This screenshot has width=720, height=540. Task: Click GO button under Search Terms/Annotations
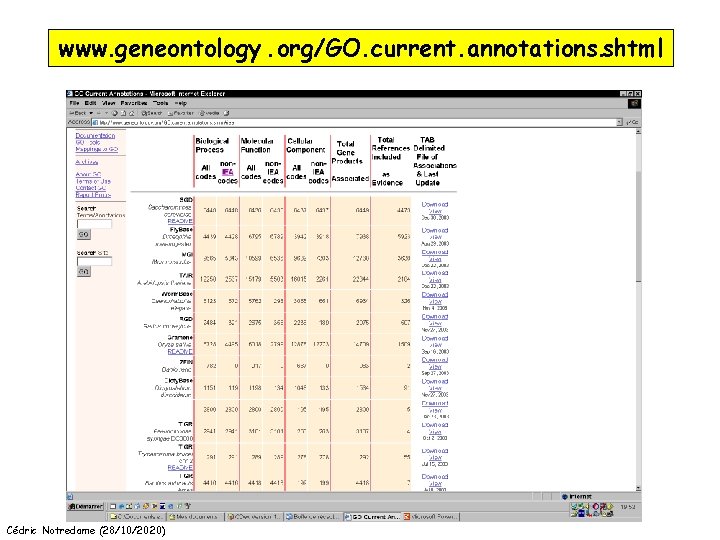[x=83, y=234]
